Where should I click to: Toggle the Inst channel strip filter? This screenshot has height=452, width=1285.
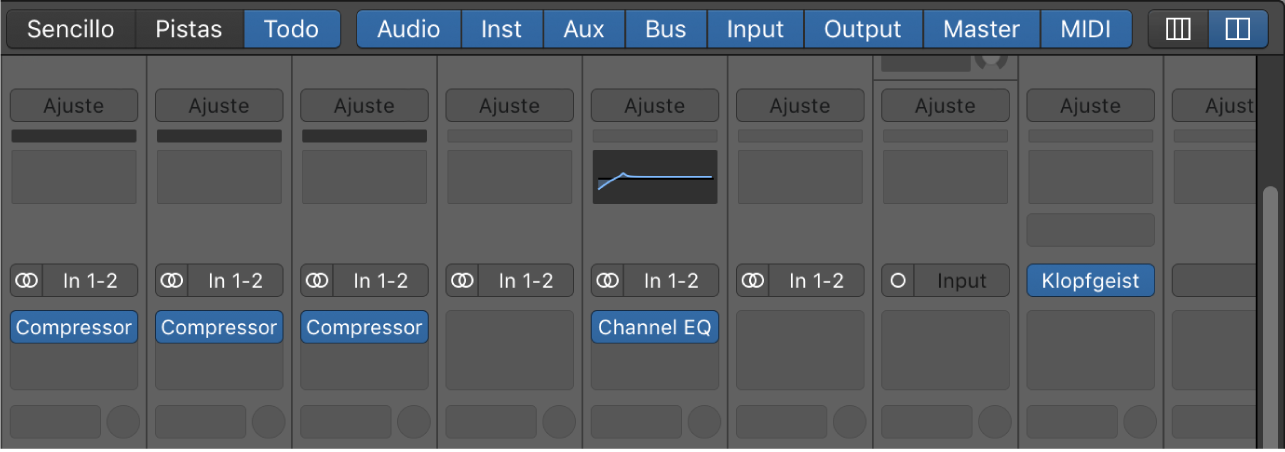tap(501, 29)
